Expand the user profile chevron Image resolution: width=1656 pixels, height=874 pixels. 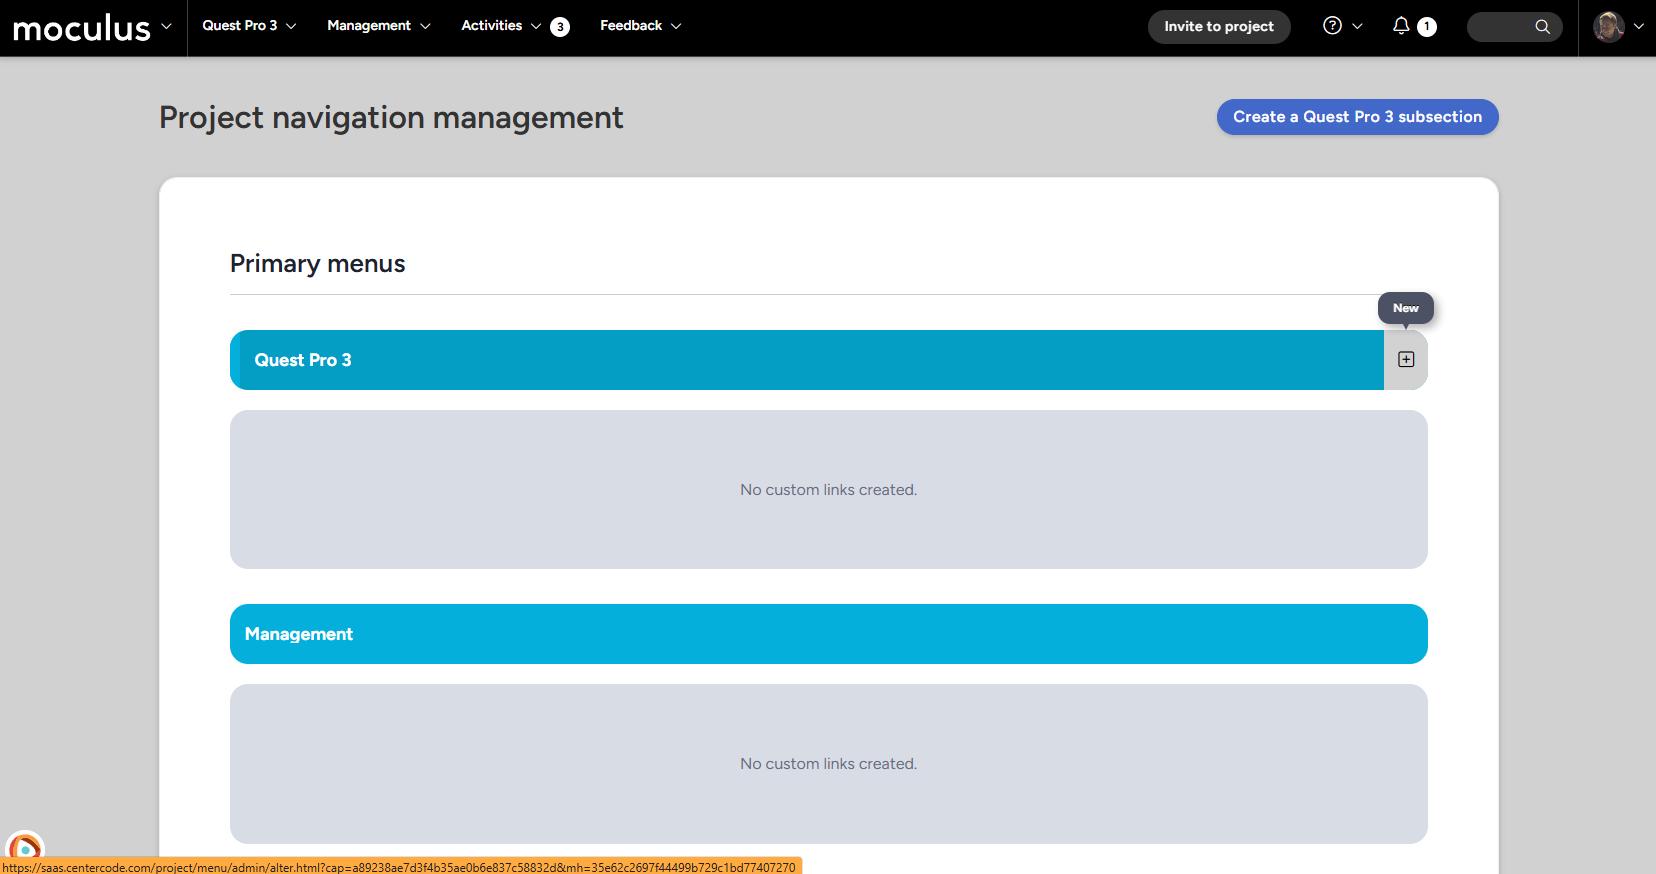pyautogui.click(x=1638, y=27)
